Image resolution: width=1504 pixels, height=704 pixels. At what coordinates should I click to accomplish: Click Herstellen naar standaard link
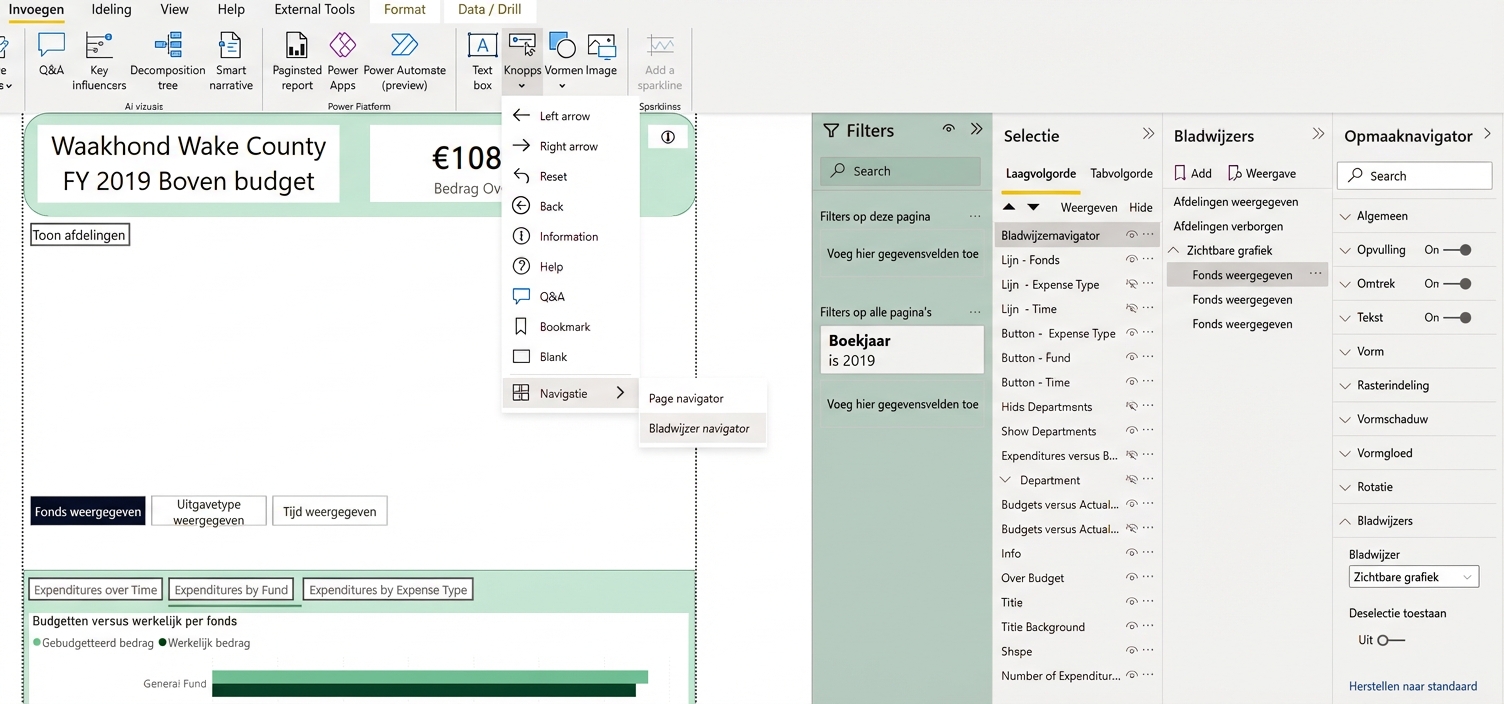pos(1412,686)
